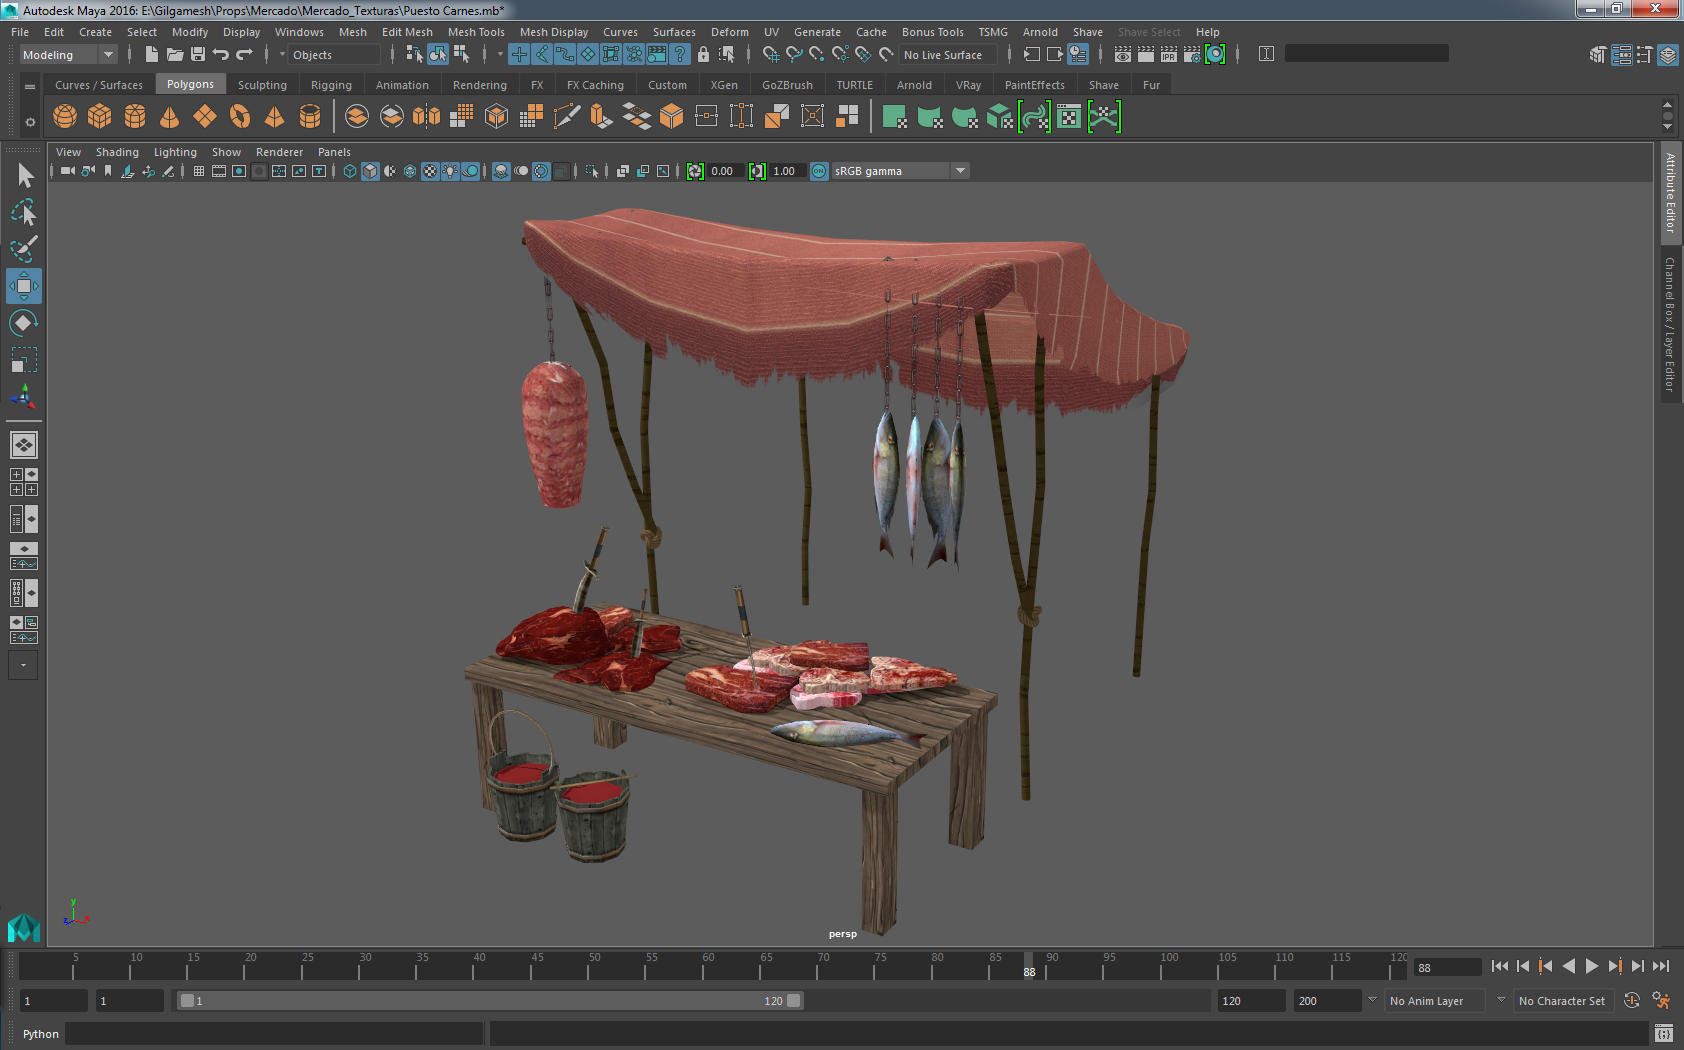Click the current frame field showing 88
Image resolution: width=1684 pixels, height=1050 pixels.
pos(1446,967)
